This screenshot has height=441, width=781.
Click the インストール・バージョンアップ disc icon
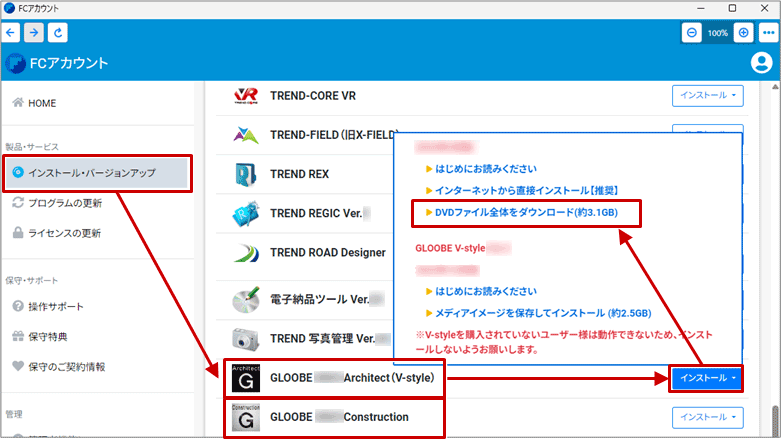coord(18,172)
